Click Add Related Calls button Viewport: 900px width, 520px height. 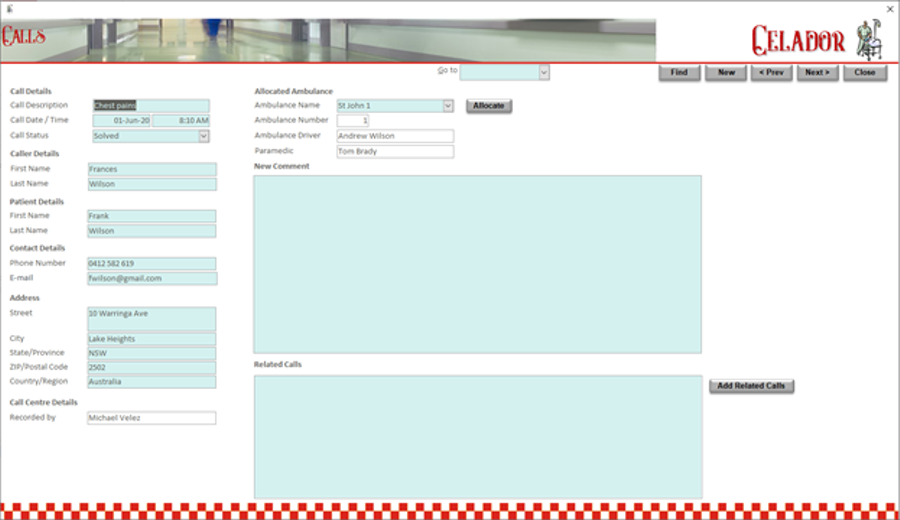coord(751,386)
